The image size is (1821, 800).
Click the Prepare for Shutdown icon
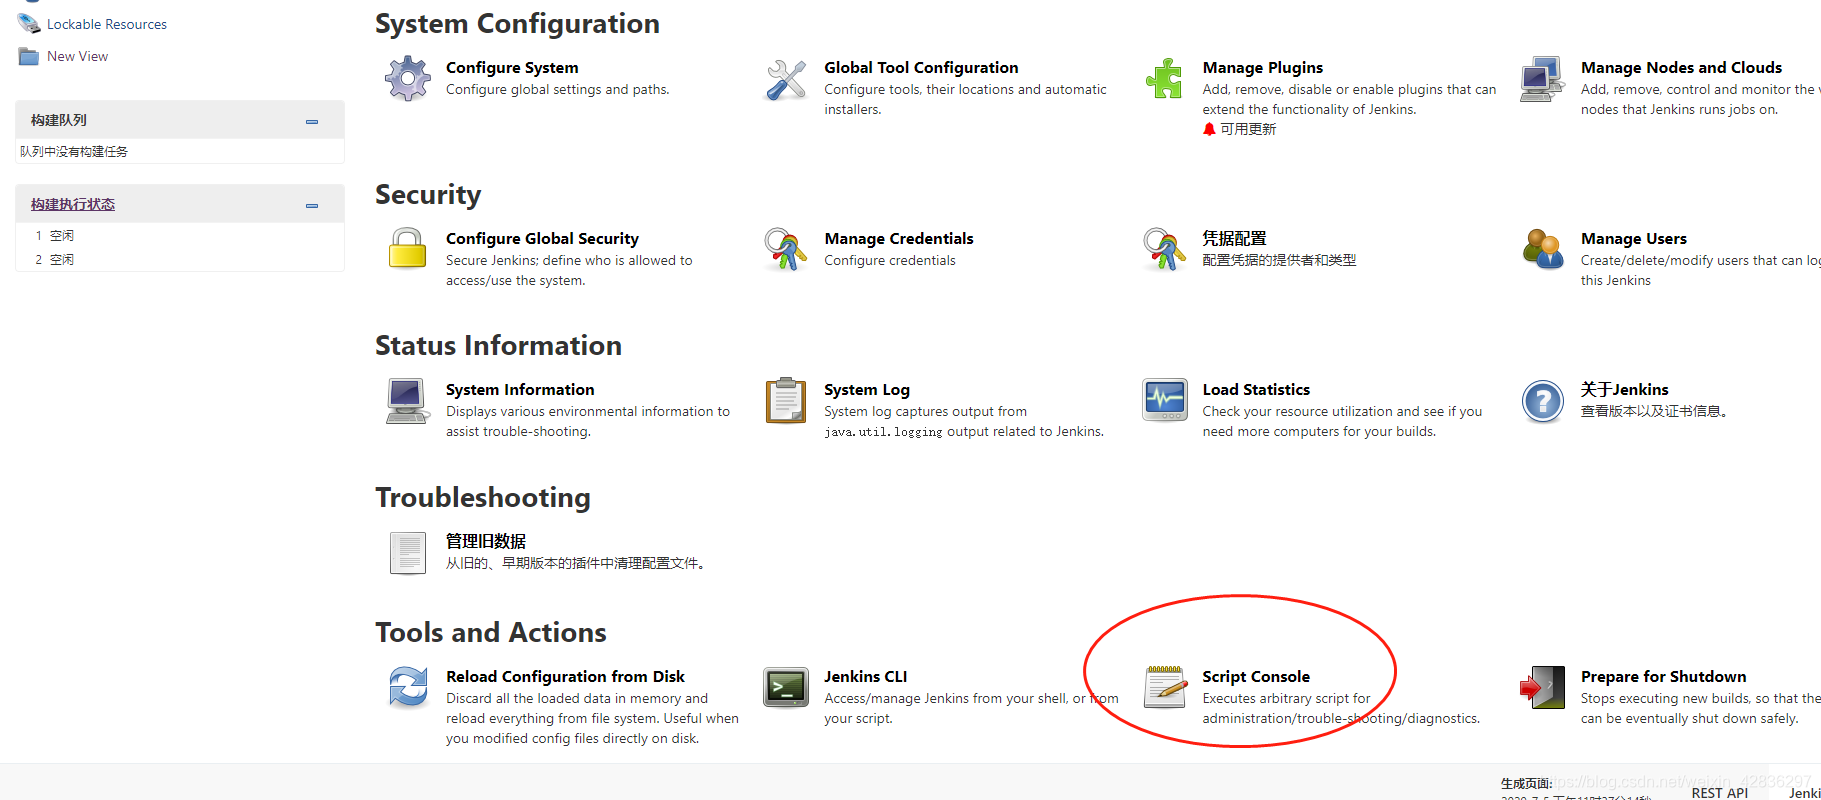coord(1542,688)
